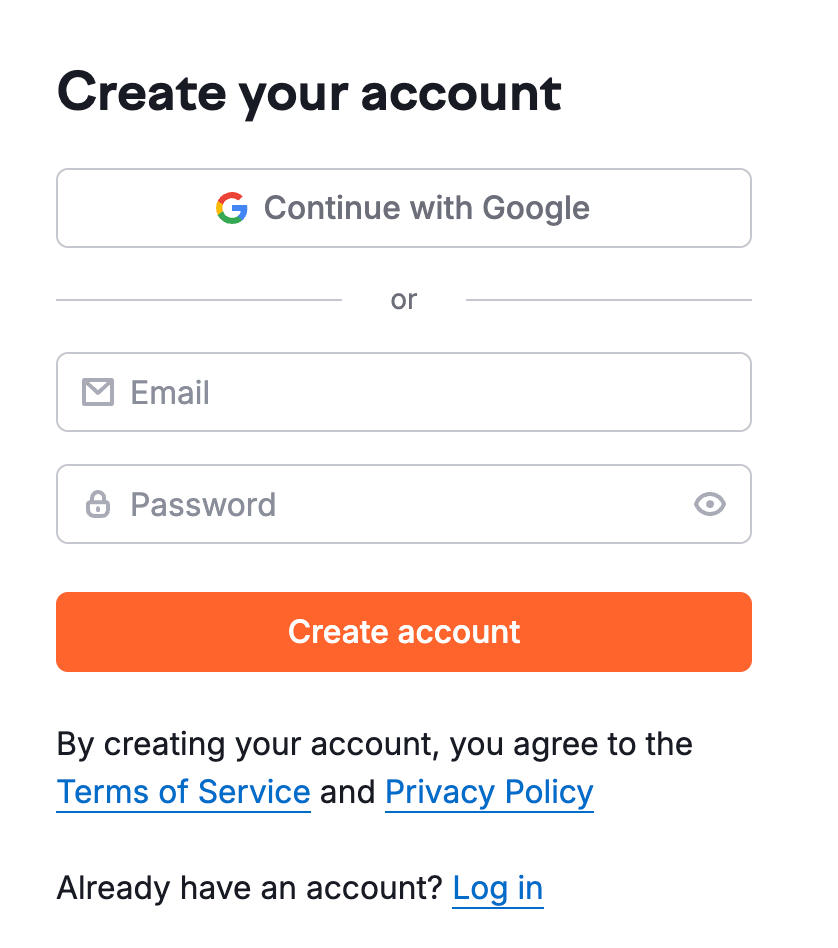Open the Terms of Service page
This screenshot has width=838, height=948.
183,791
